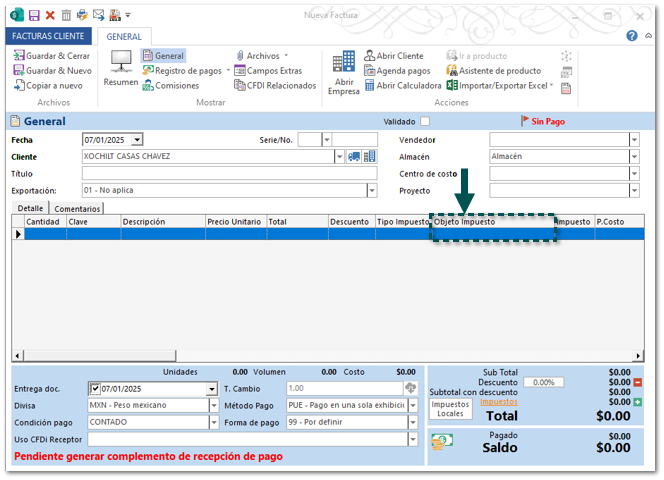
Task: Click Guardar & Cerrar in the ribbon
Action: 51,56
